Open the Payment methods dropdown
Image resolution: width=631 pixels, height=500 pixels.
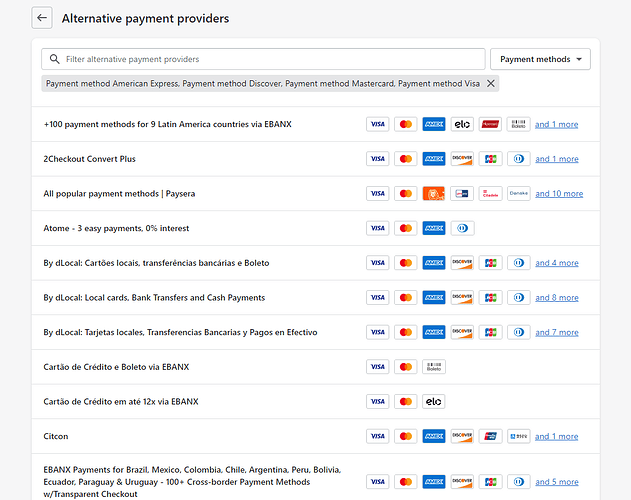[540, 60]
